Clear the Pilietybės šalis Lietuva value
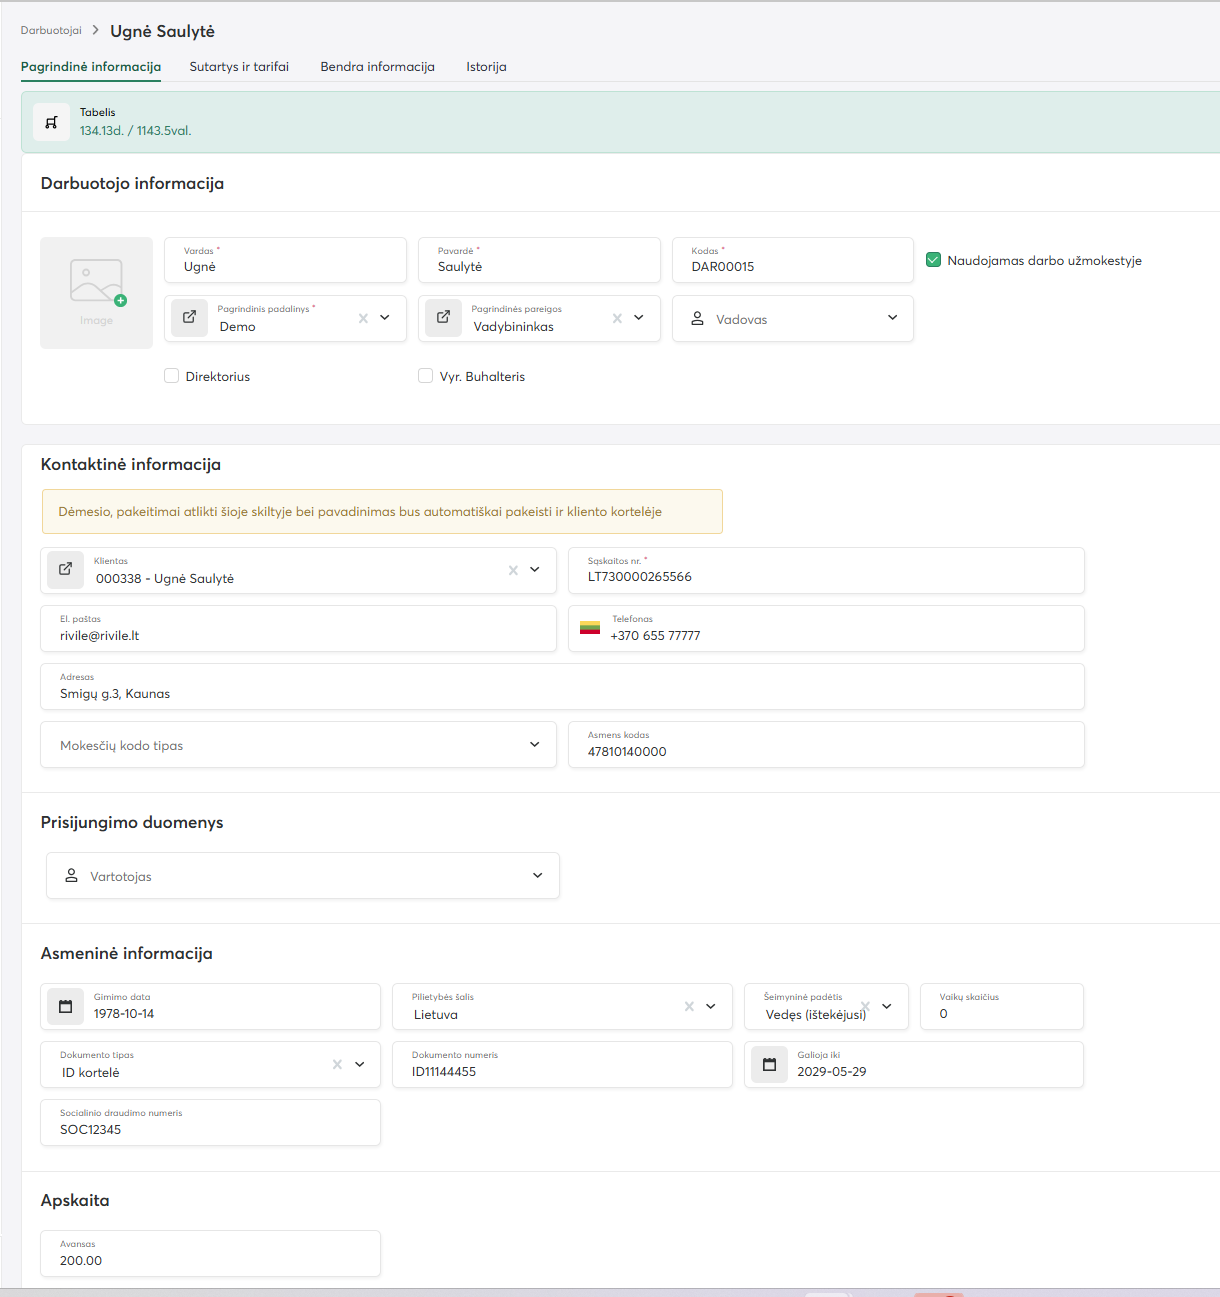This screenshot has width=1220, height=1297. [689, 1006]
